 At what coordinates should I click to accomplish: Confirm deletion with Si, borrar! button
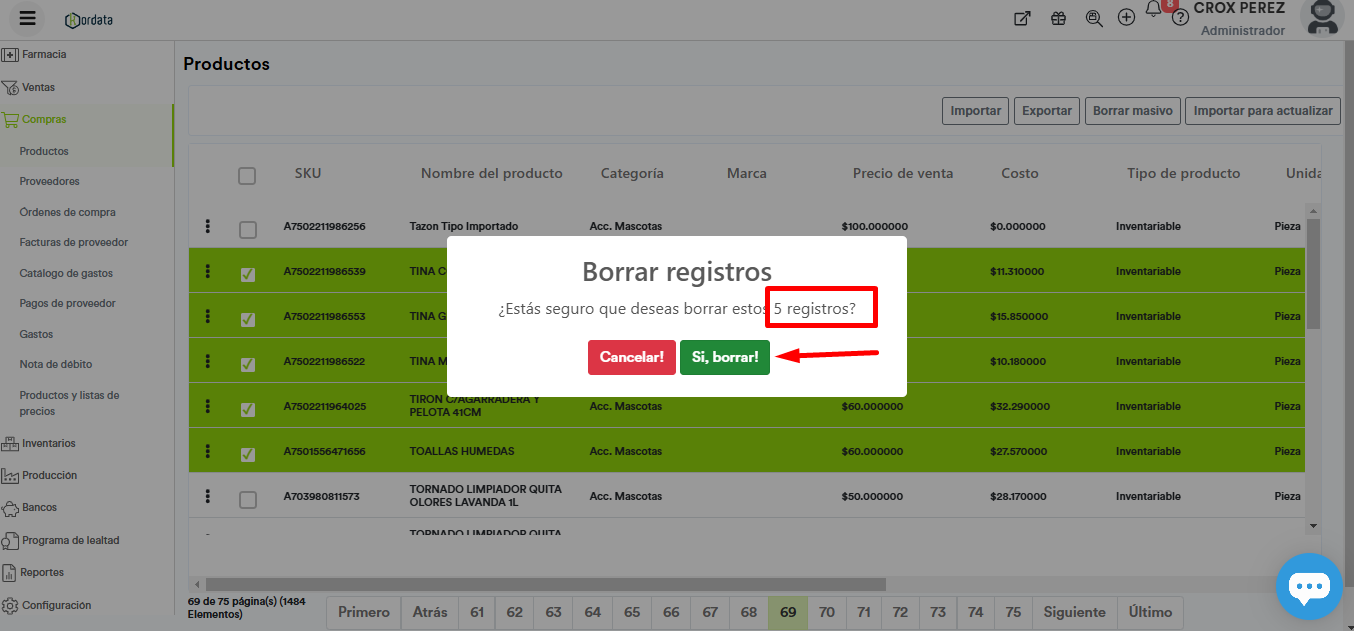(724, 357)
